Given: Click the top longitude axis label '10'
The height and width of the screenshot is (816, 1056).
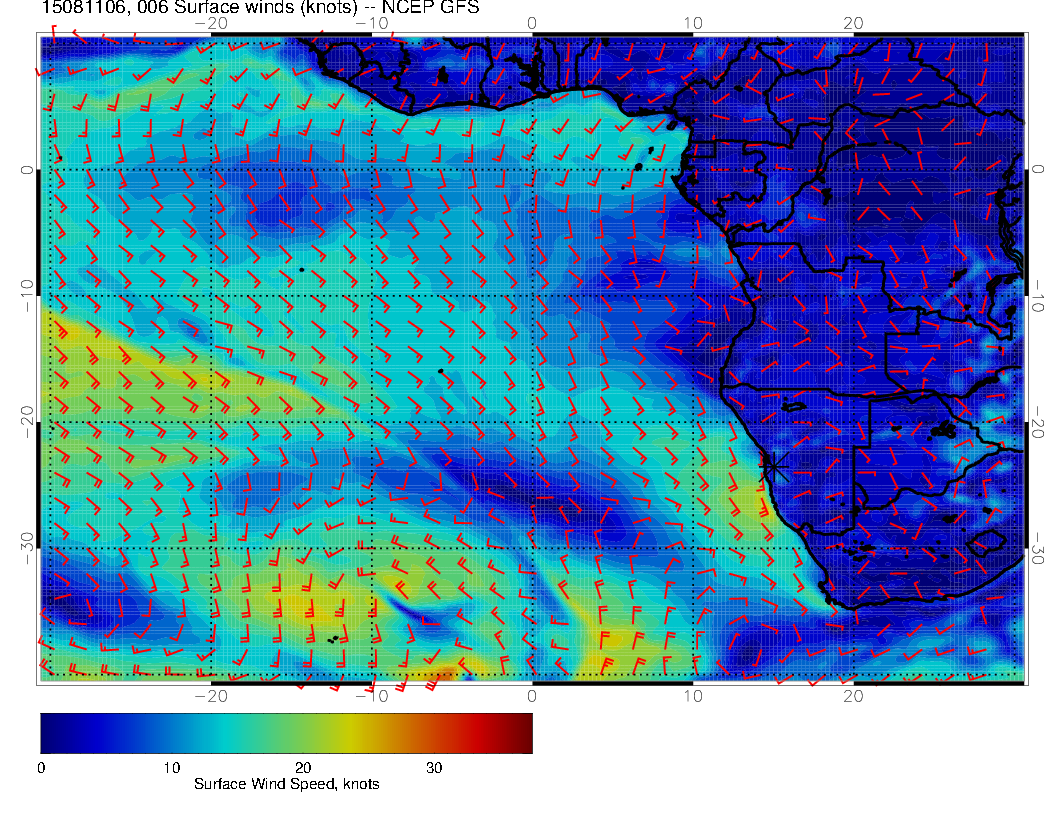Looking at the screenshot, I should click(x=693, y=24).
